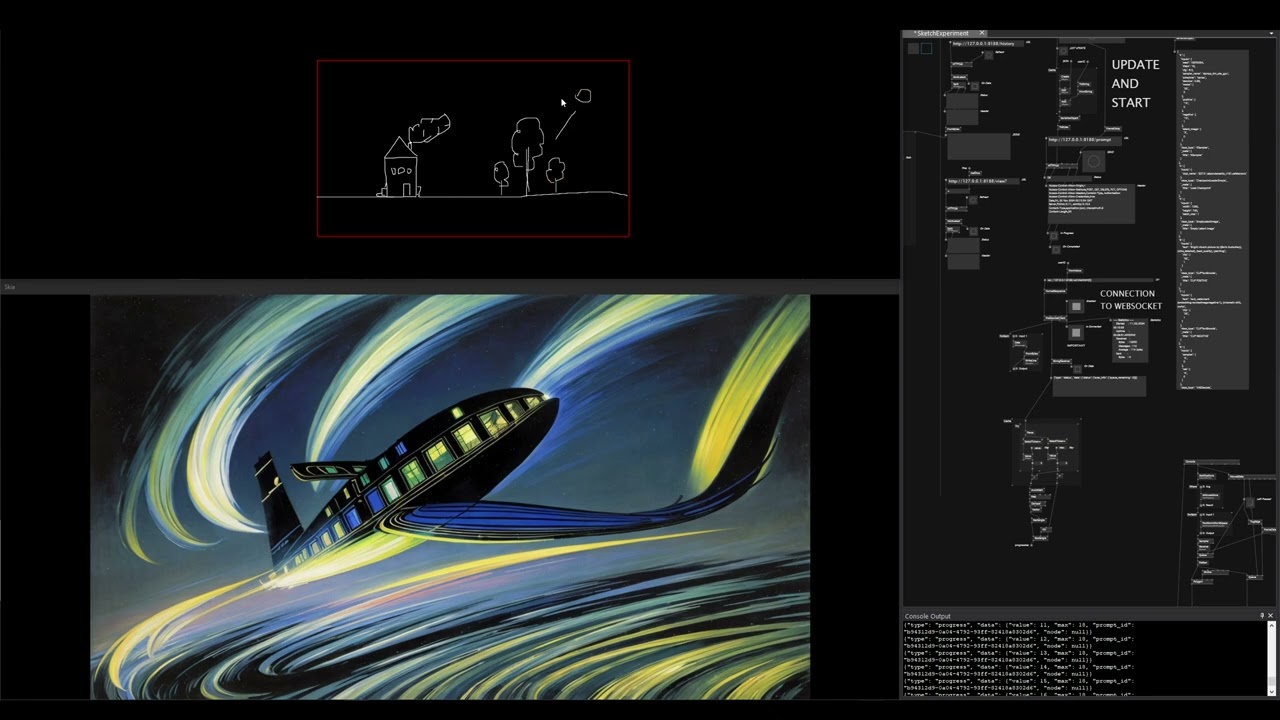Click the response header text box

[1091, 203]
